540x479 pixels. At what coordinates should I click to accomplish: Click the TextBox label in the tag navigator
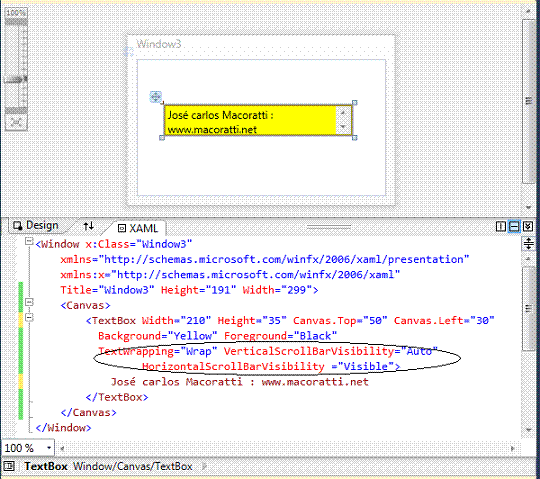click(46, 466)
